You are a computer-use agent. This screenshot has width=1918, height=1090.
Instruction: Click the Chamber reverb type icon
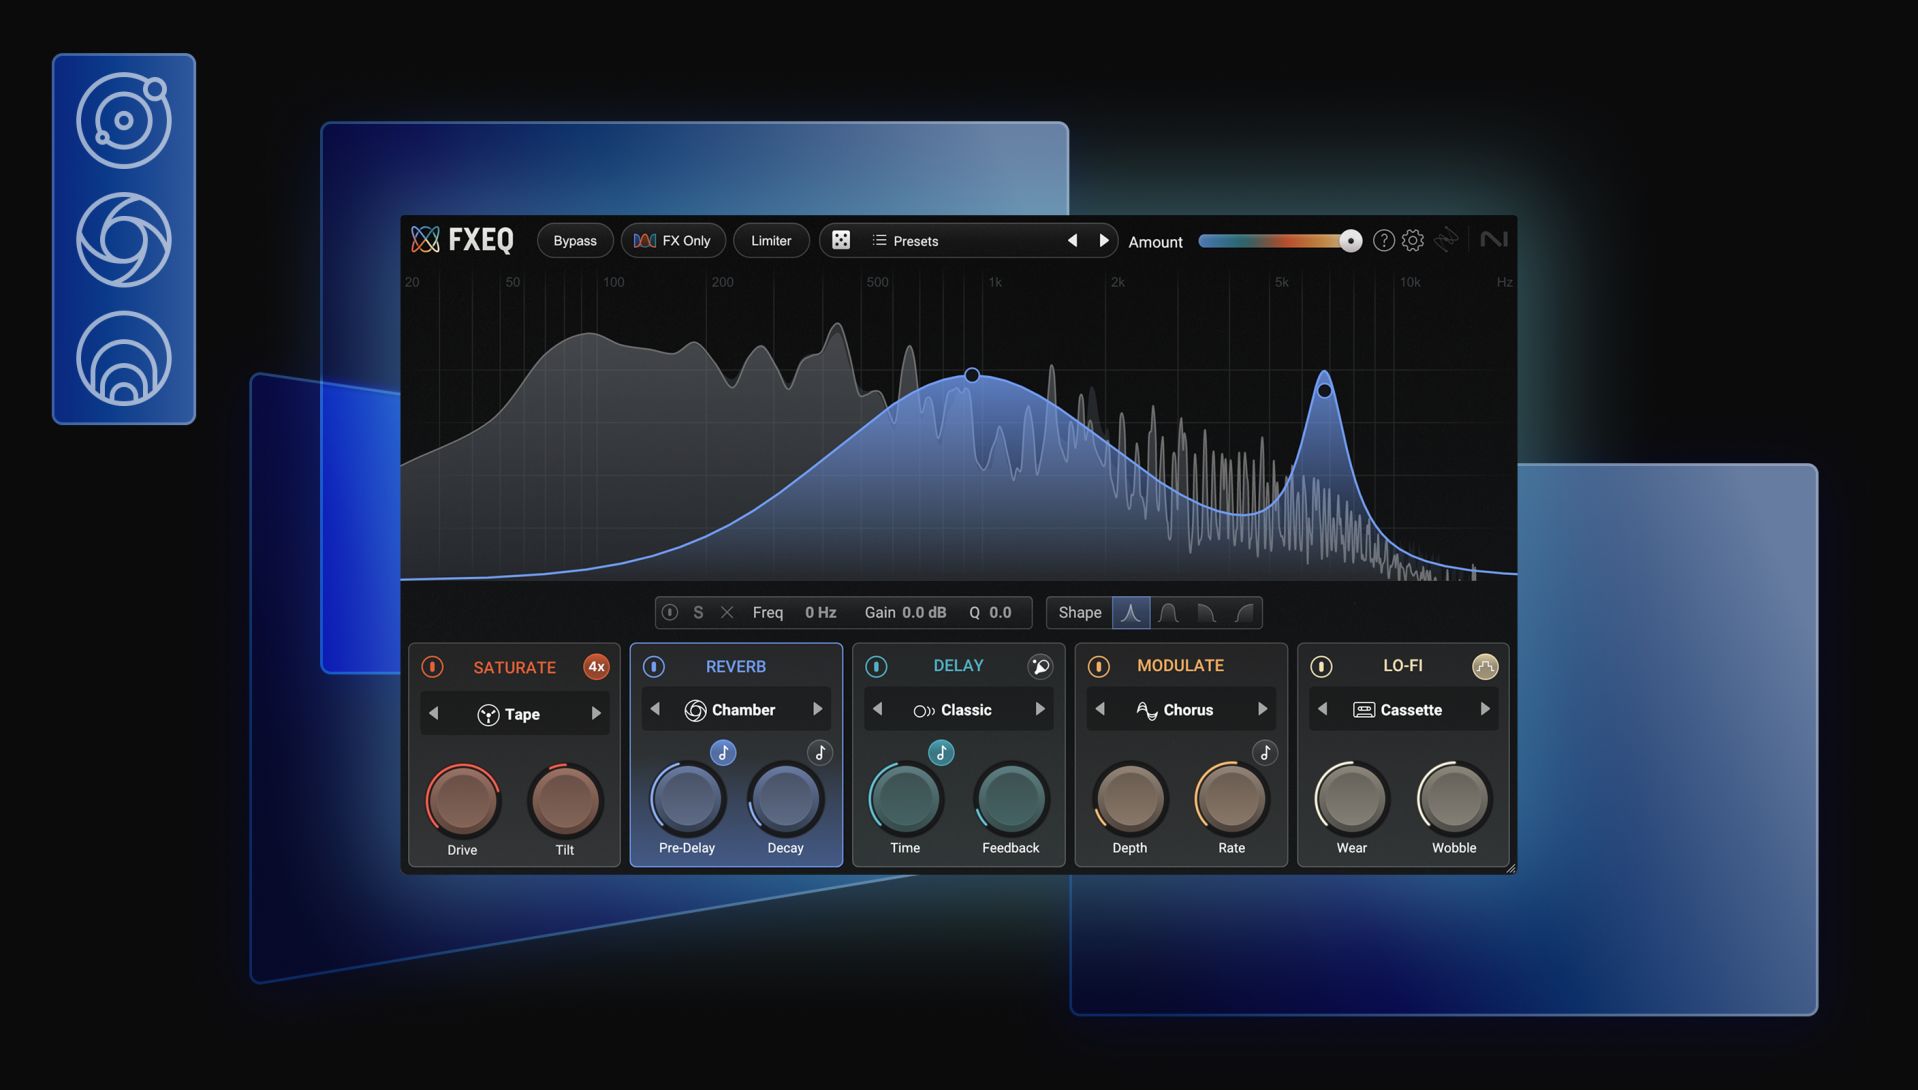695,710
